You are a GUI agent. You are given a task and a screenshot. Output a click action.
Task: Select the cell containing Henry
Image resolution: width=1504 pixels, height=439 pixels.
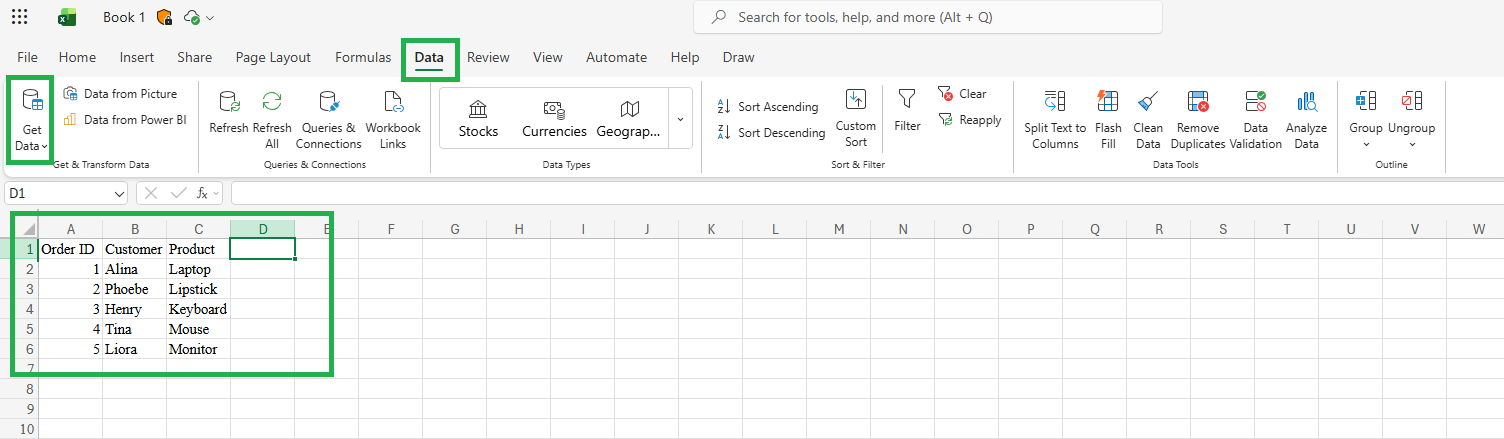(134, 309)
